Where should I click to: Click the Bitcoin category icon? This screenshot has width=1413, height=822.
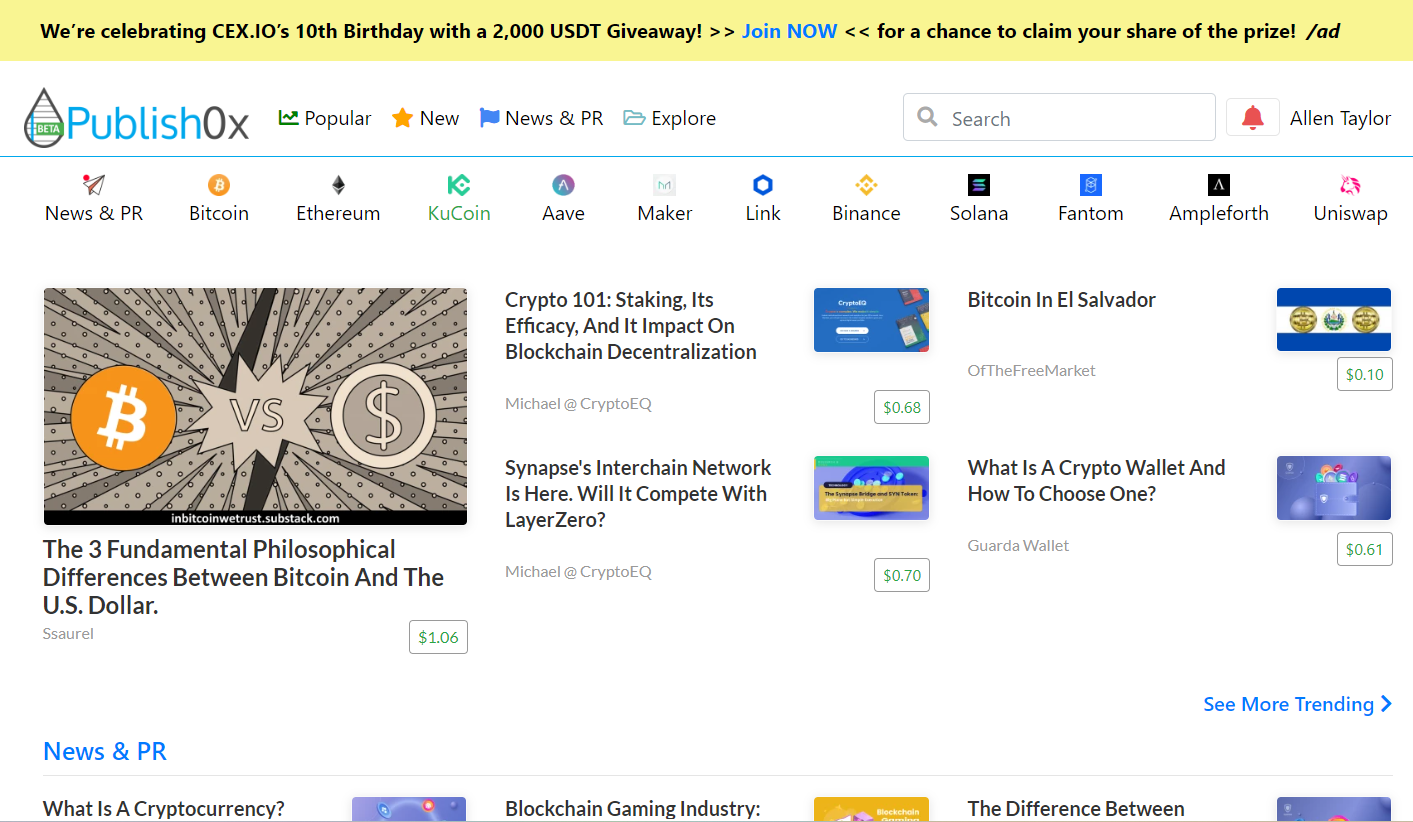[219, 185]
